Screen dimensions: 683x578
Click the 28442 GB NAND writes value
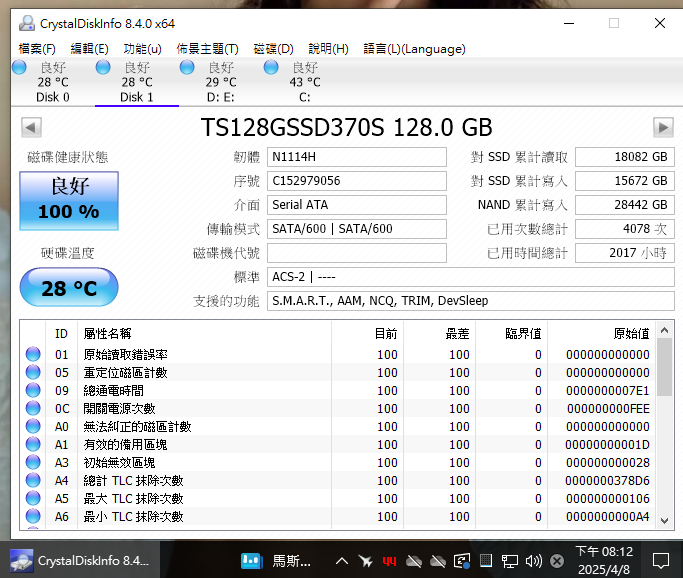pos(625,205)
